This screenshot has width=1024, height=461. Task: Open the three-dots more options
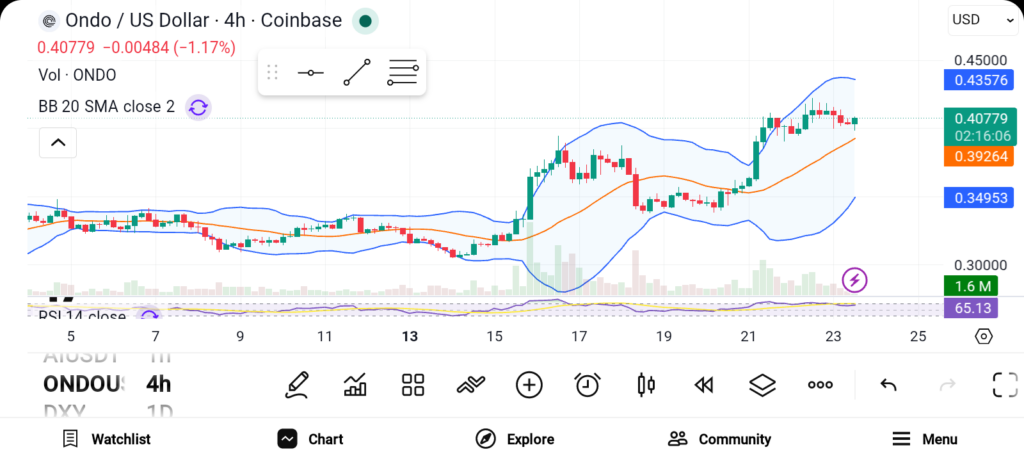[820, 385]
